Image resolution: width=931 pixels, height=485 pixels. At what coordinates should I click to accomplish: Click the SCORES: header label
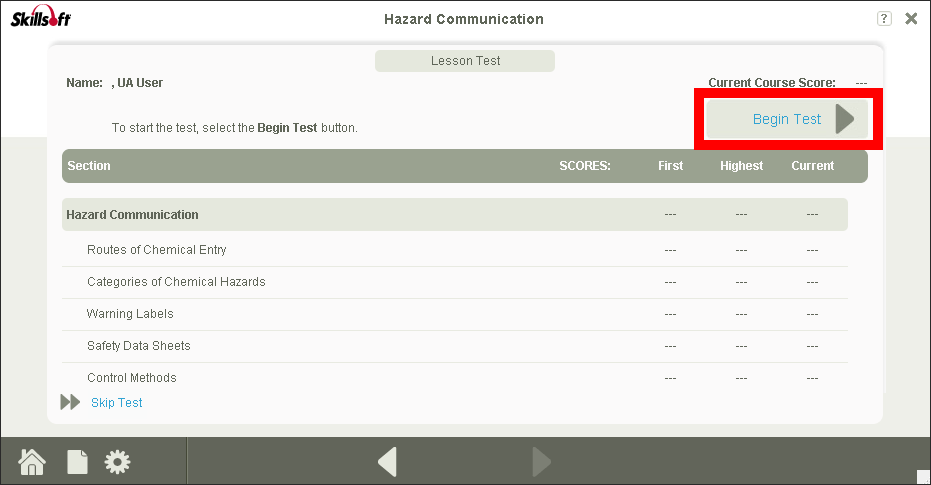click(585, 166)
